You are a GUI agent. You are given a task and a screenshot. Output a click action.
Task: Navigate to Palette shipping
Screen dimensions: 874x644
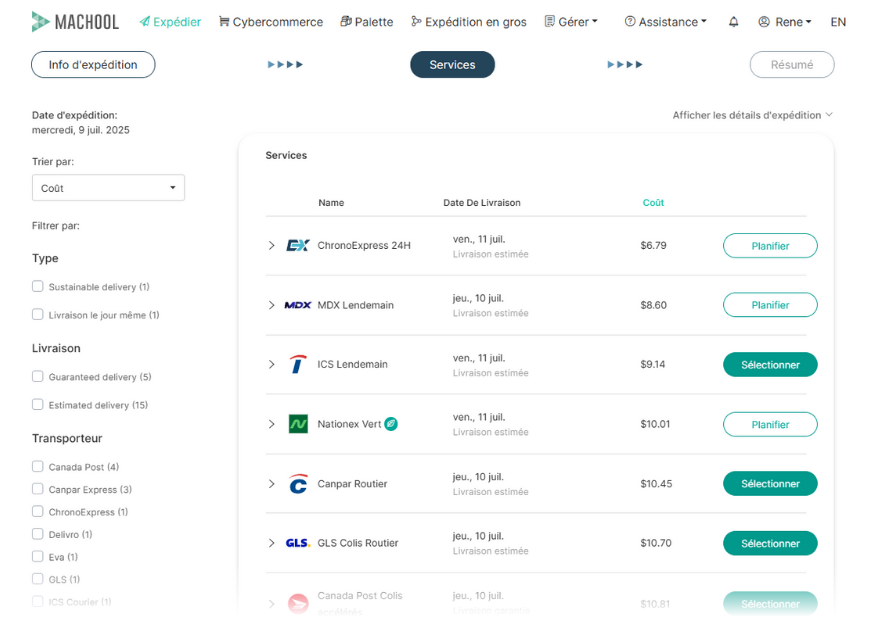point(367,22)
